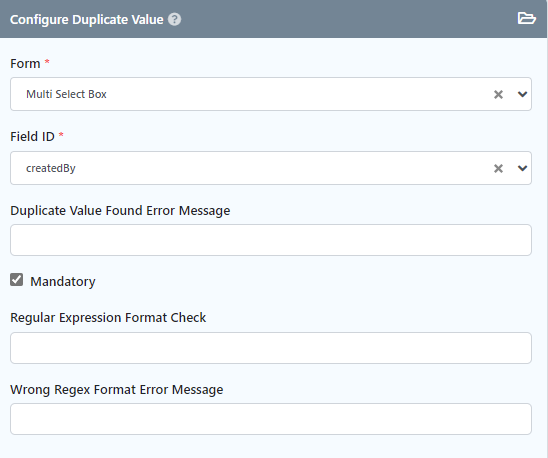Expand the Field ID dropdown chevron
Screen dimensions: 548x458
tap(522, 168)
